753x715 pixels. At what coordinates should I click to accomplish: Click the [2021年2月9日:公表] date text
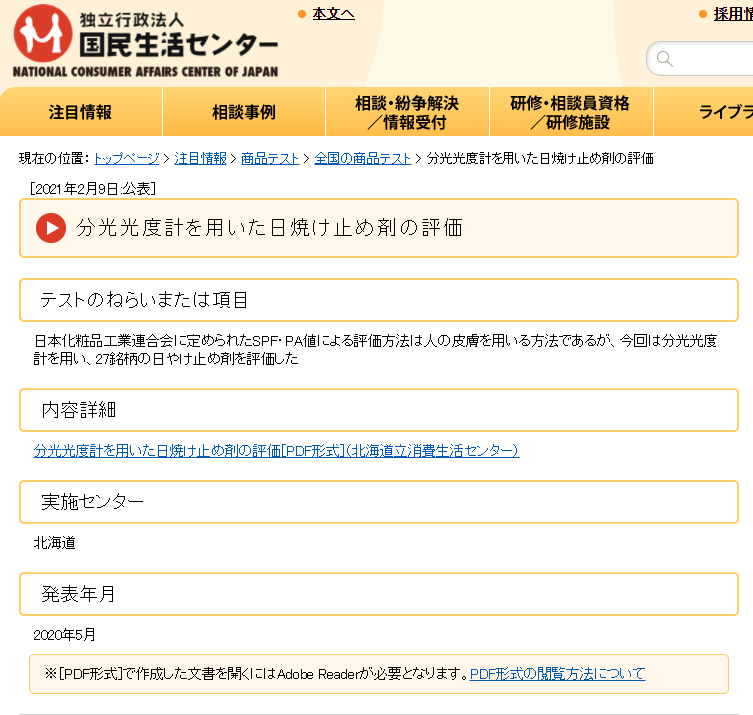point(93,189)
